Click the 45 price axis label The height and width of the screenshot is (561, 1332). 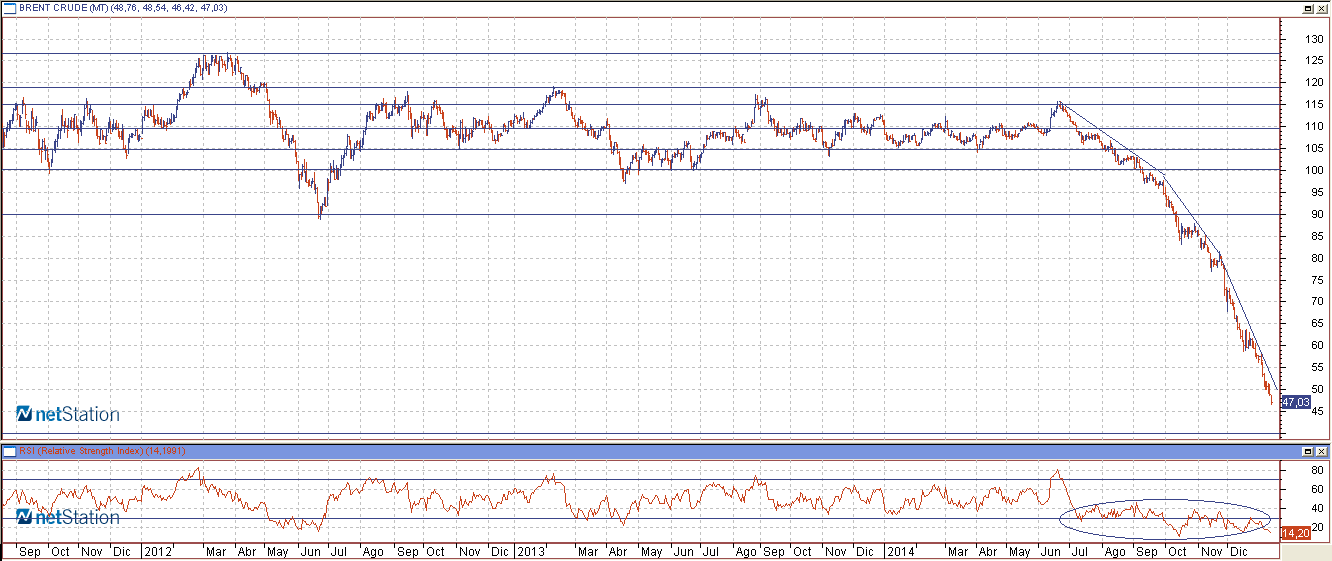[x=1317, y=412]
